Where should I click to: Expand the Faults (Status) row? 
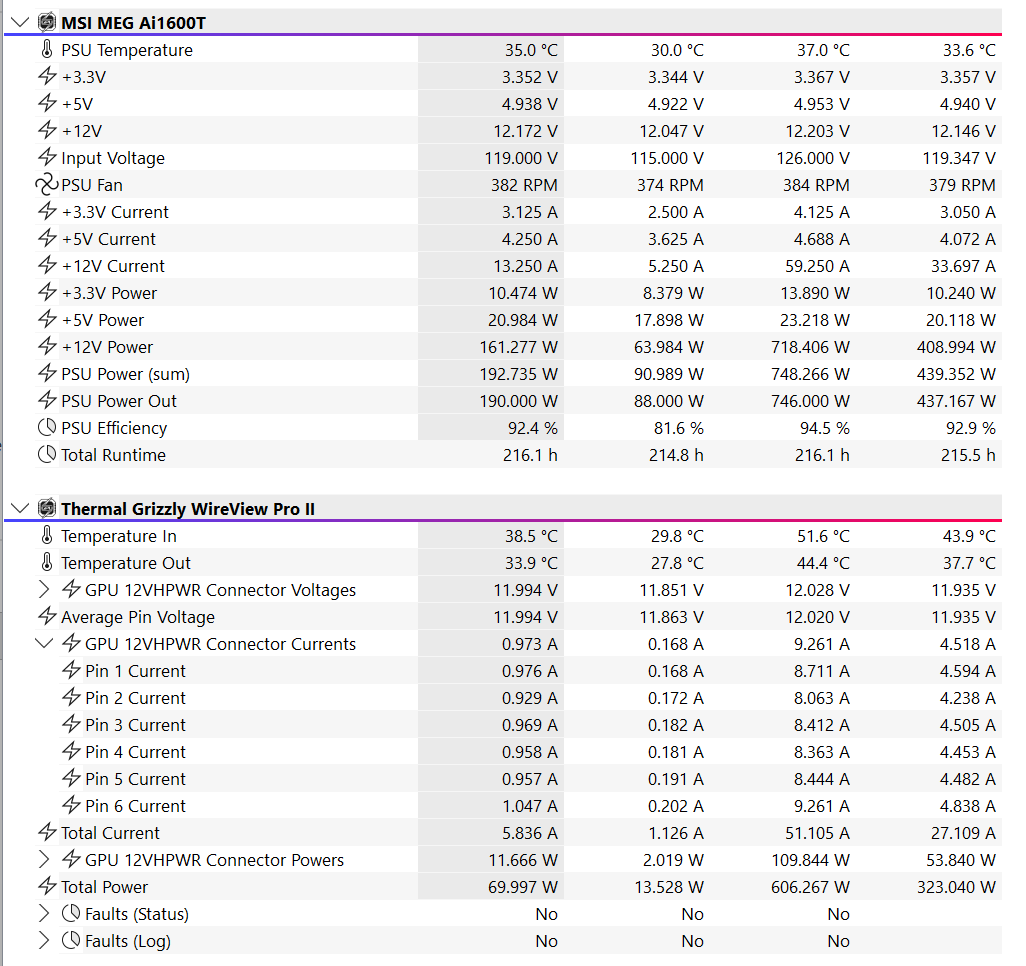click(43, 914)
